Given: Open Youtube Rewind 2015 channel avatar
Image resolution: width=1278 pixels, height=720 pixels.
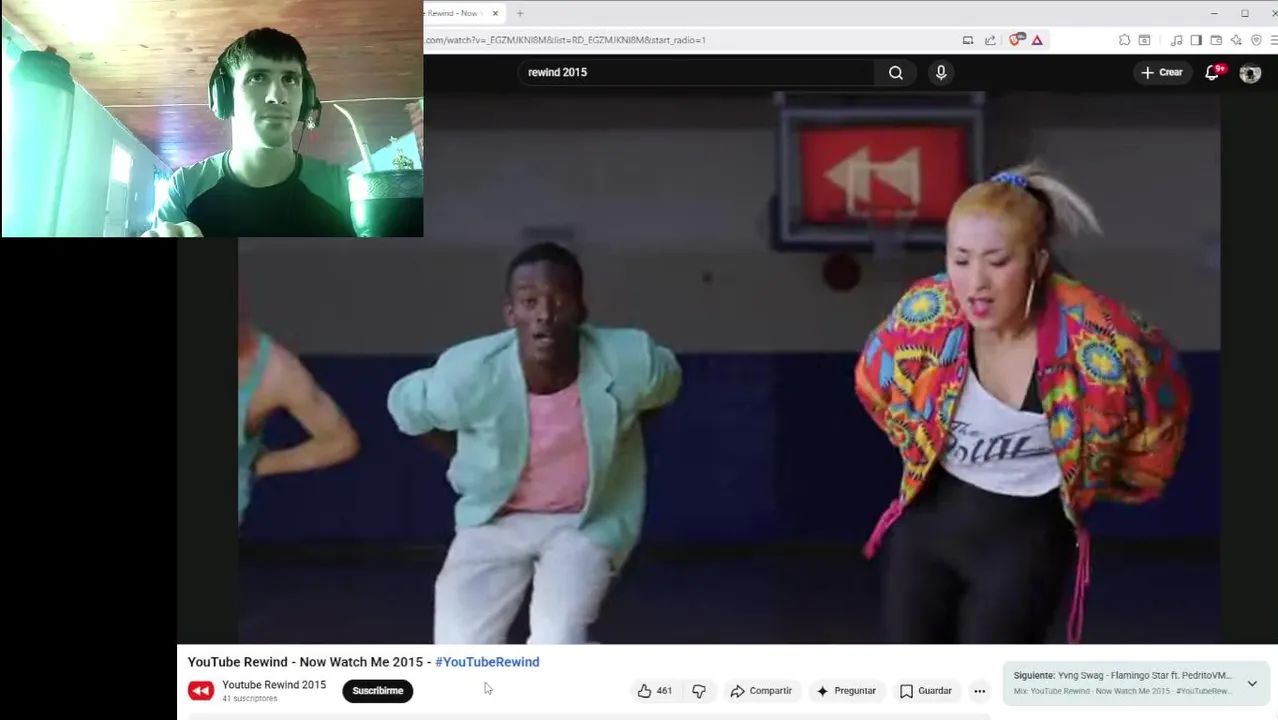Looking at the screenshot, I should pos(201,691).
